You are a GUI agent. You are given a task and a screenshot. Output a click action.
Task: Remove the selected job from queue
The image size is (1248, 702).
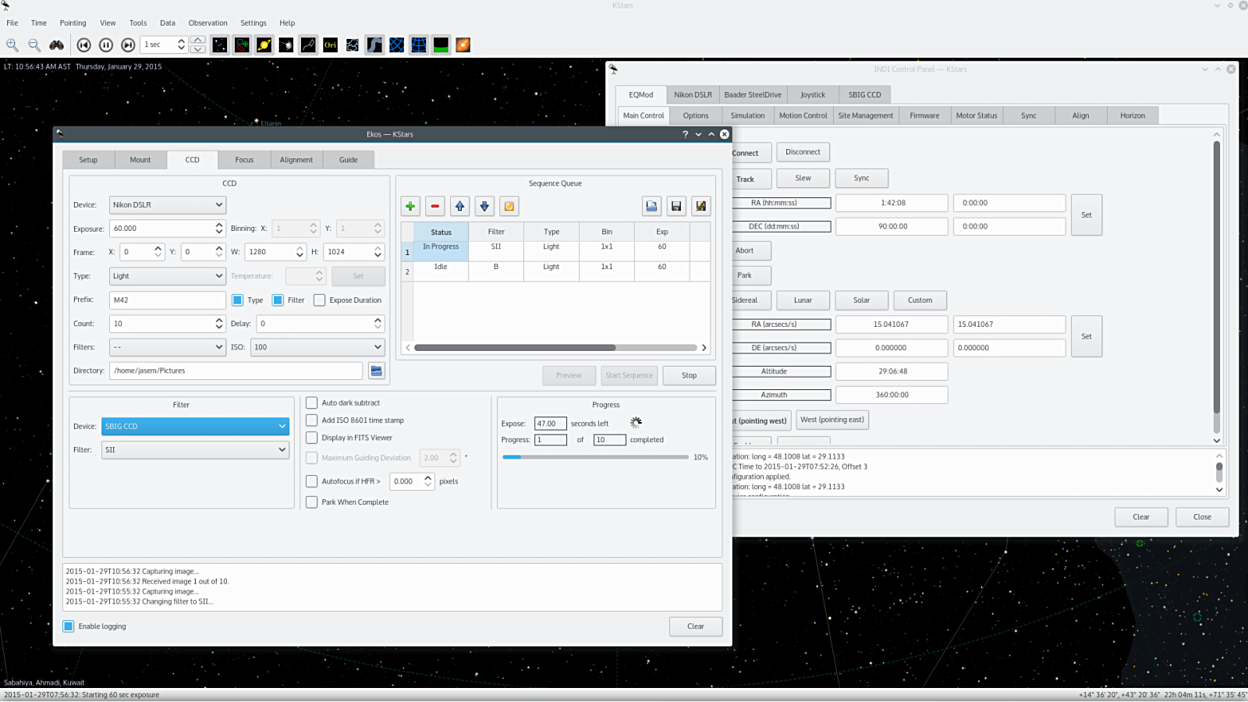(435, 206)
